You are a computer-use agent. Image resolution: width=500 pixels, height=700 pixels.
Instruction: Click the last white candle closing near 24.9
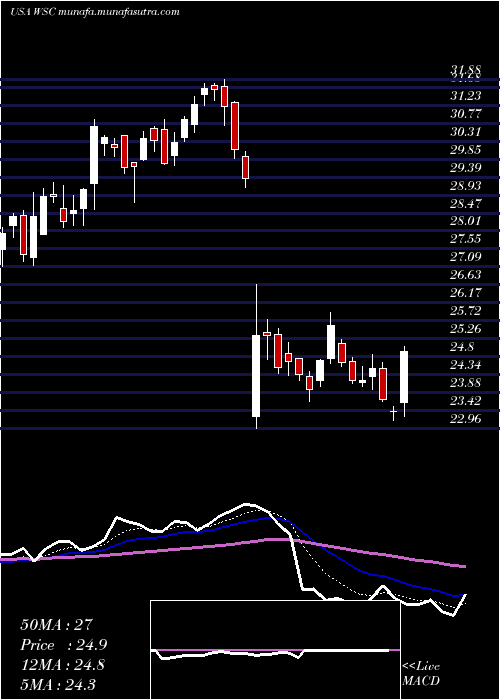404,377
